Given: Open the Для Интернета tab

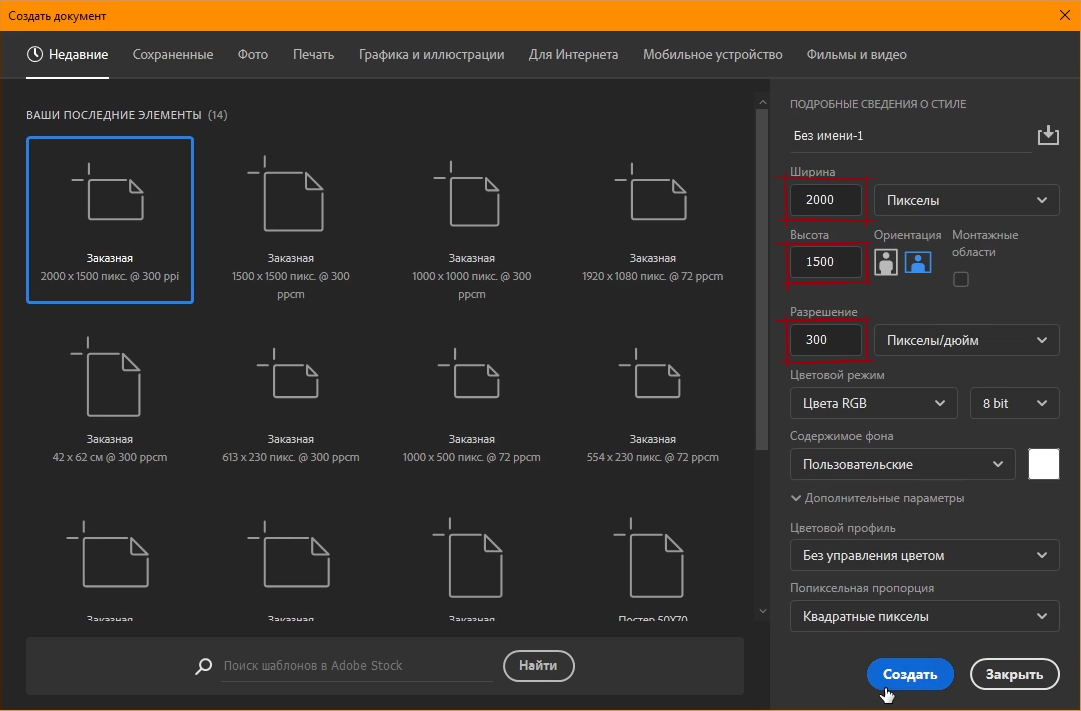Looking at the screenshot, I should click(574, 54).
